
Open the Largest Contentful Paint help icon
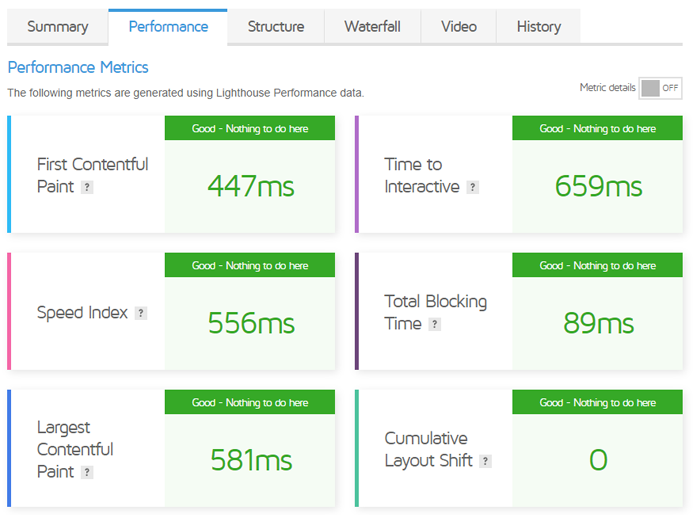(x=87, y=472)
